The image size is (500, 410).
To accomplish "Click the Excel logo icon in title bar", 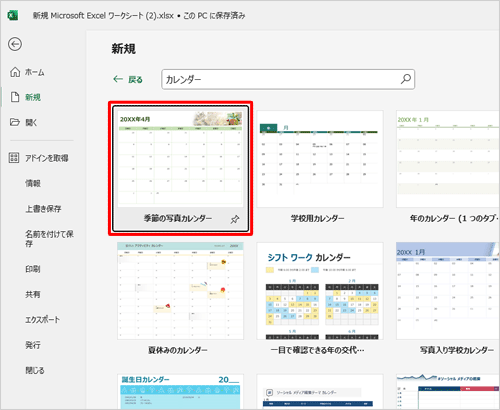I will tap(13, 15).
